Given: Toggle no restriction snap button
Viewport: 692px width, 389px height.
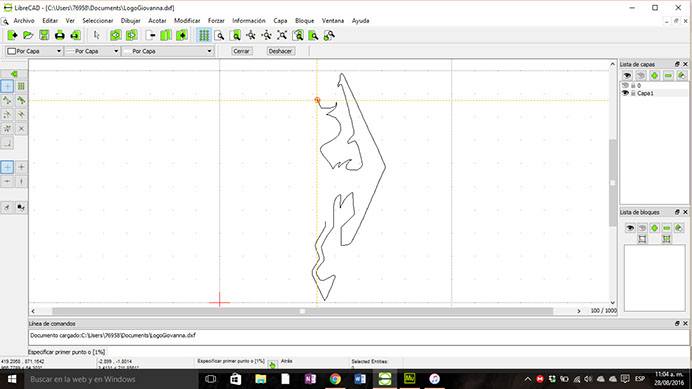Looking at the screenshot, I should [8, 167].
